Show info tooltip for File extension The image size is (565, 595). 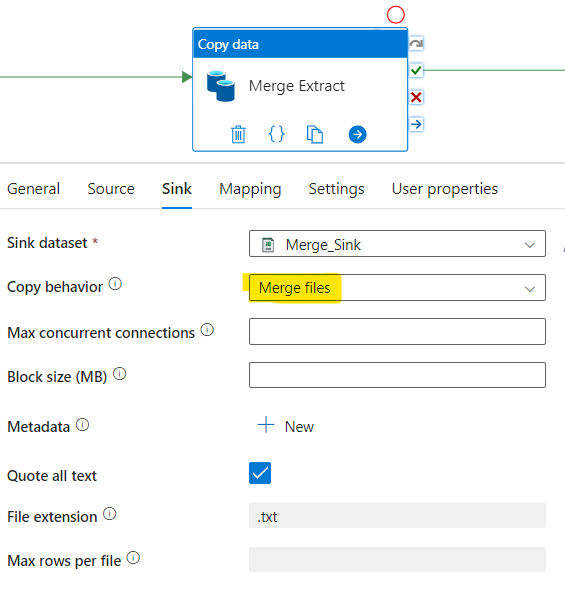pyautogui.click(x=110, y=514)
